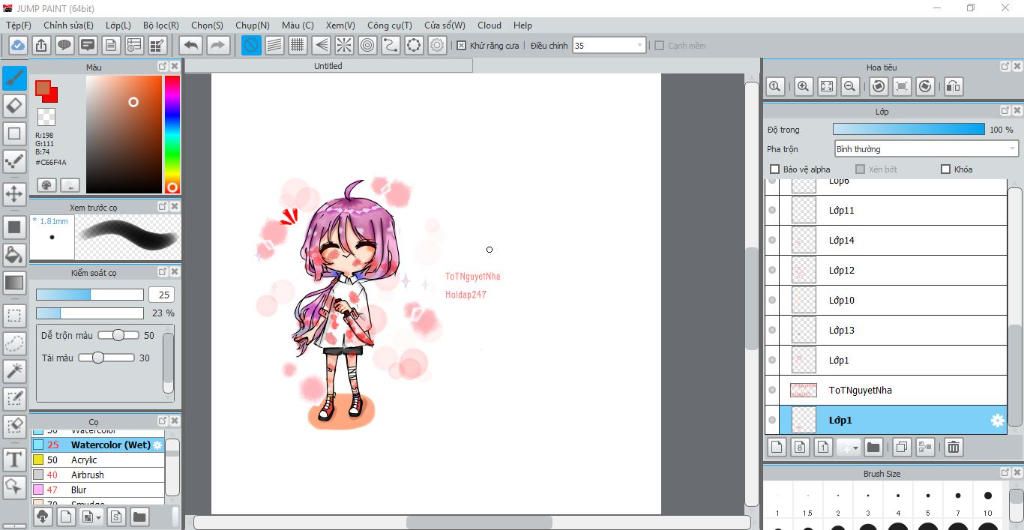Click the cloud save icon
Image resolution: width=1024 pixels, height=530 pixels.
pos(18,45)
